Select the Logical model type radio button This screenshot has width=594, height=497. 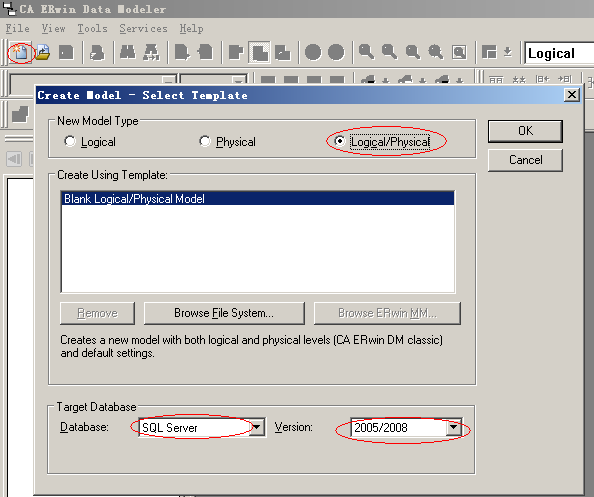pos(70,141)
